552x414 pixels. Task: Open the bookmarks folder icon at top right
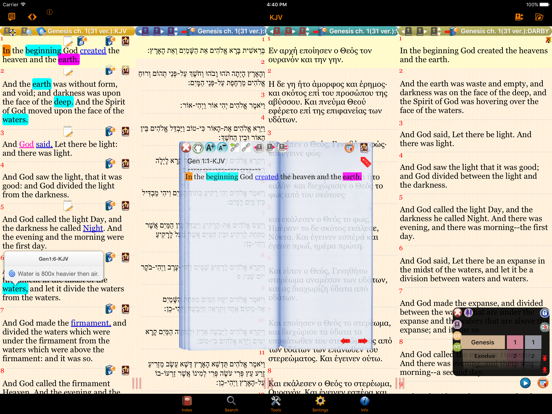click(539, 17)
